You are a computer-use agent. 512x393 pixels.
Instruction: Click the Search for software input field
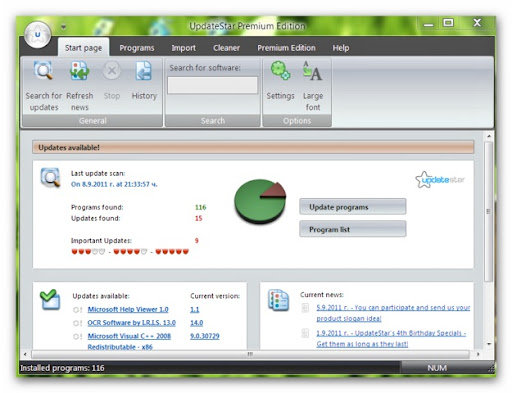coord(212,85)
